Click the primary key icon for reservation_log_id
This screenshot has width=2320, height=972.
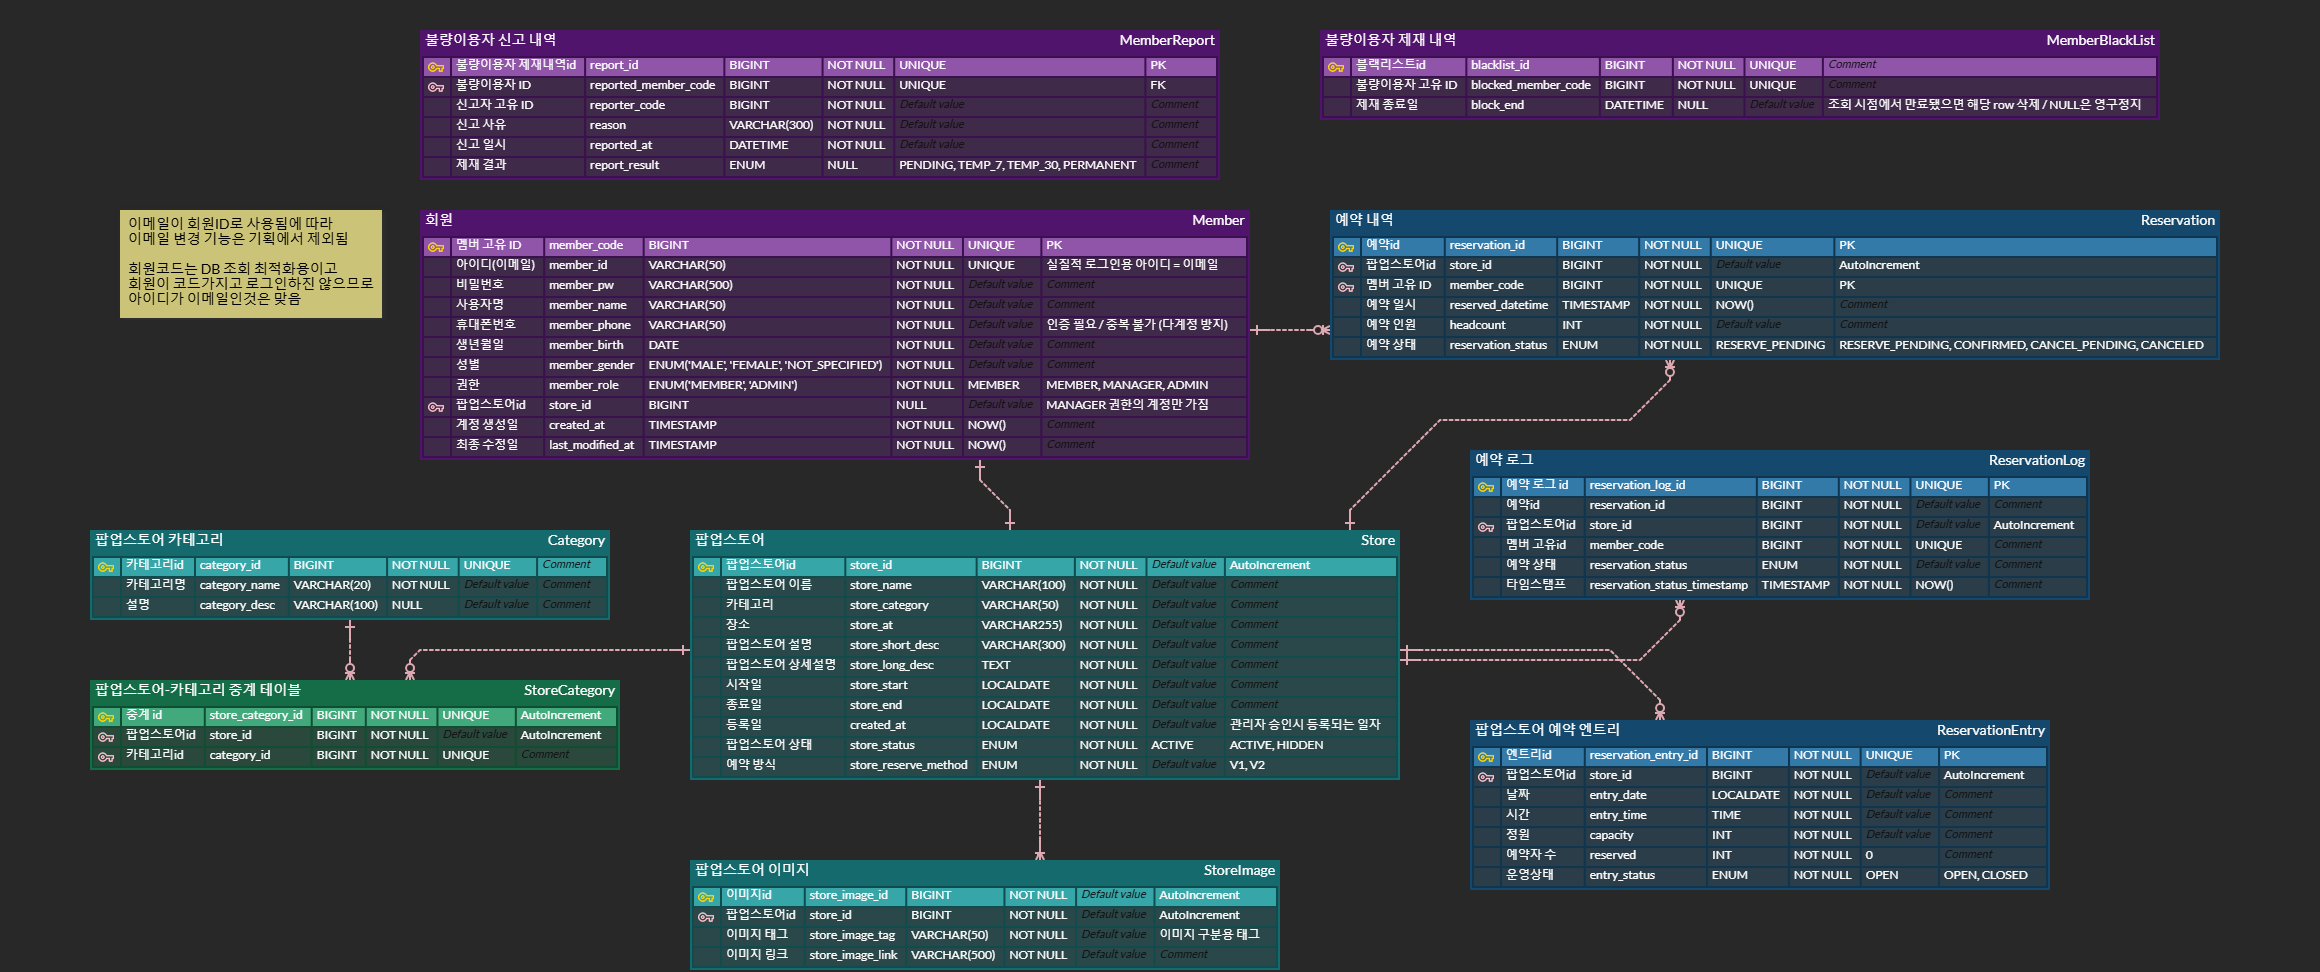click(1486, 487)
